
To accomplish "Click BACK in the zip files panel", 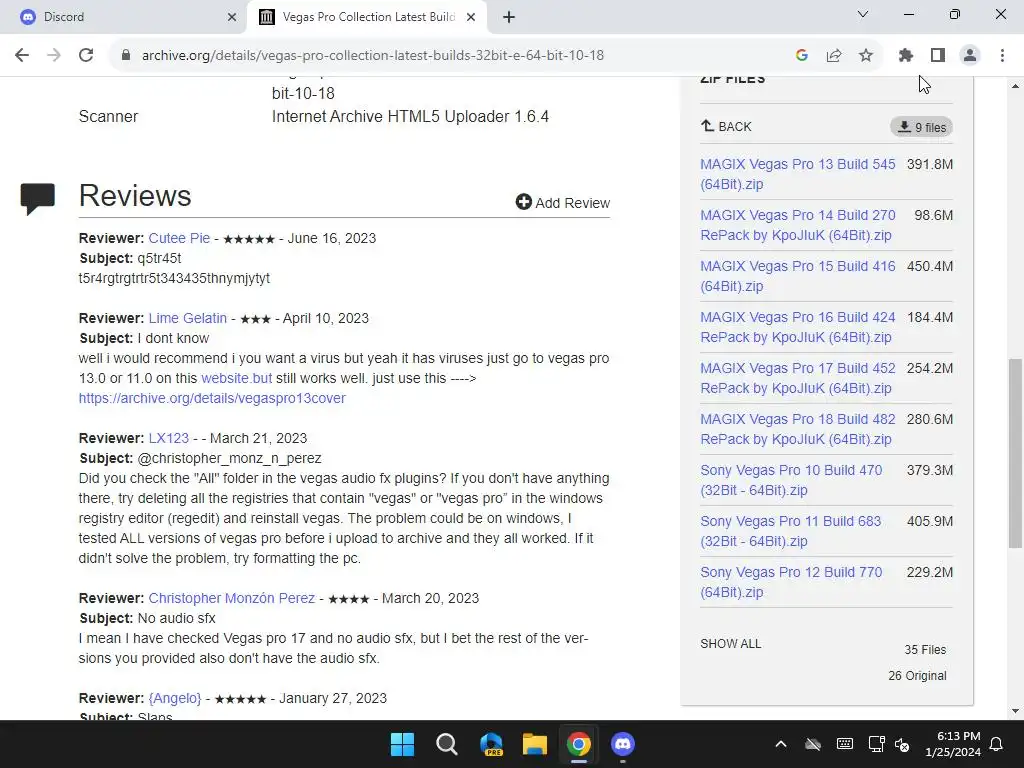I will [726, 126].
